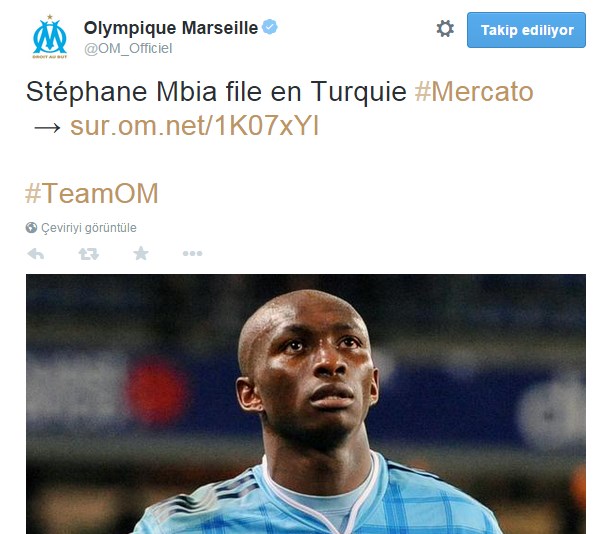Click the arrow symbol before the link

(x=47, y=127)
